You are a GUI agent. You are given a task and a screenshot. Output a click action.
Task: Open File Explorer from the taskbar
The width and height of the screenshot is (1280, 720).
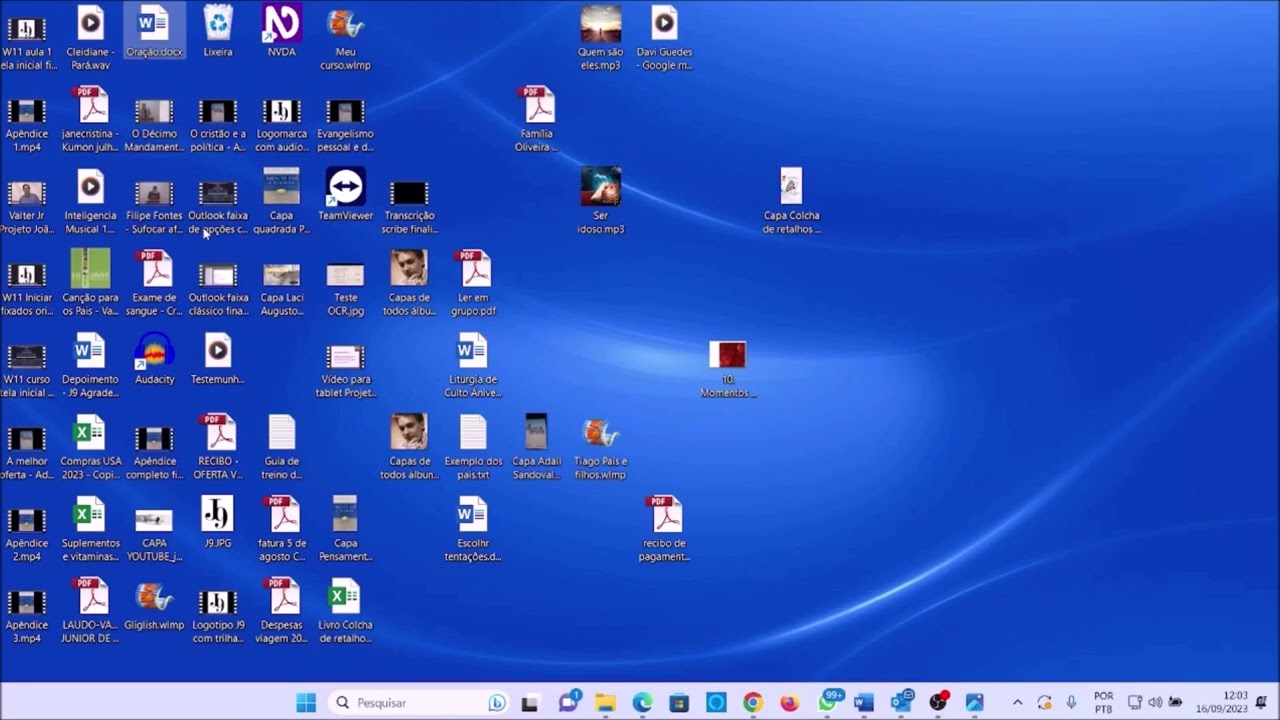[x=605, y=702]
